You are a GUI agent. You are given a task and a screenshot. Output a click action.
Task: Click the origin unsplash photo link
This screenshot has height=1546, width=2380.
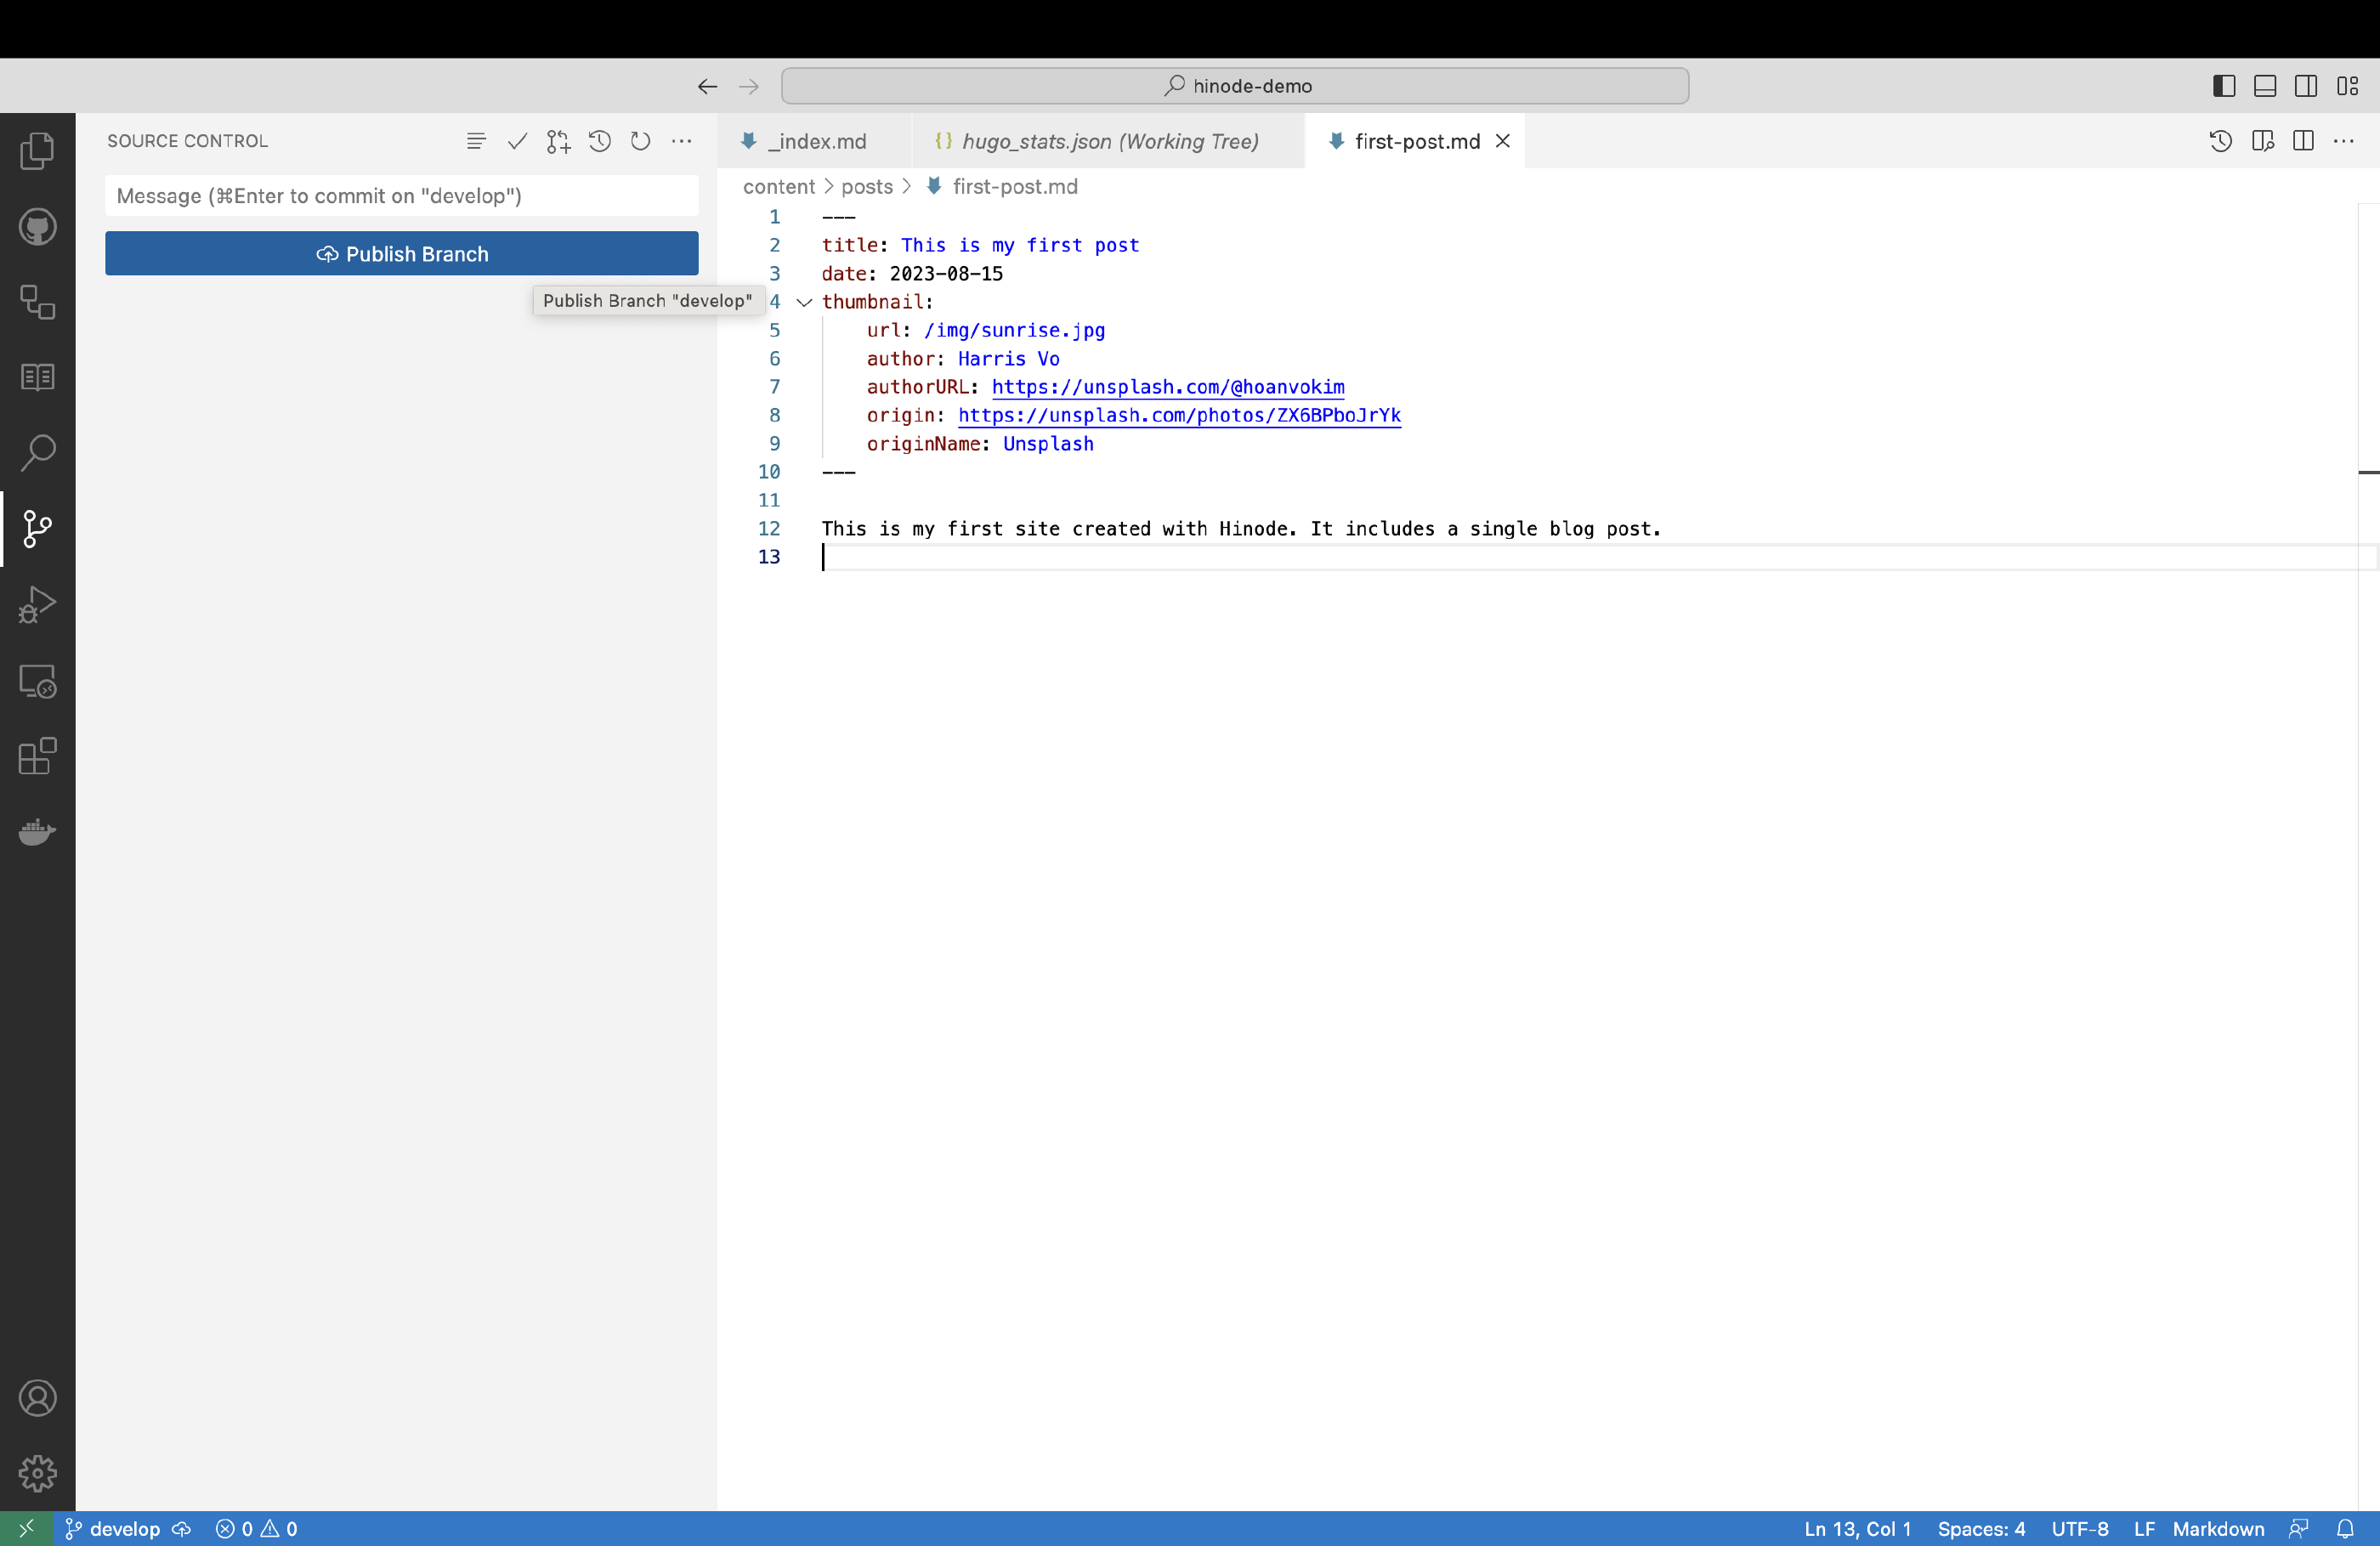[x=1180, y=415]
